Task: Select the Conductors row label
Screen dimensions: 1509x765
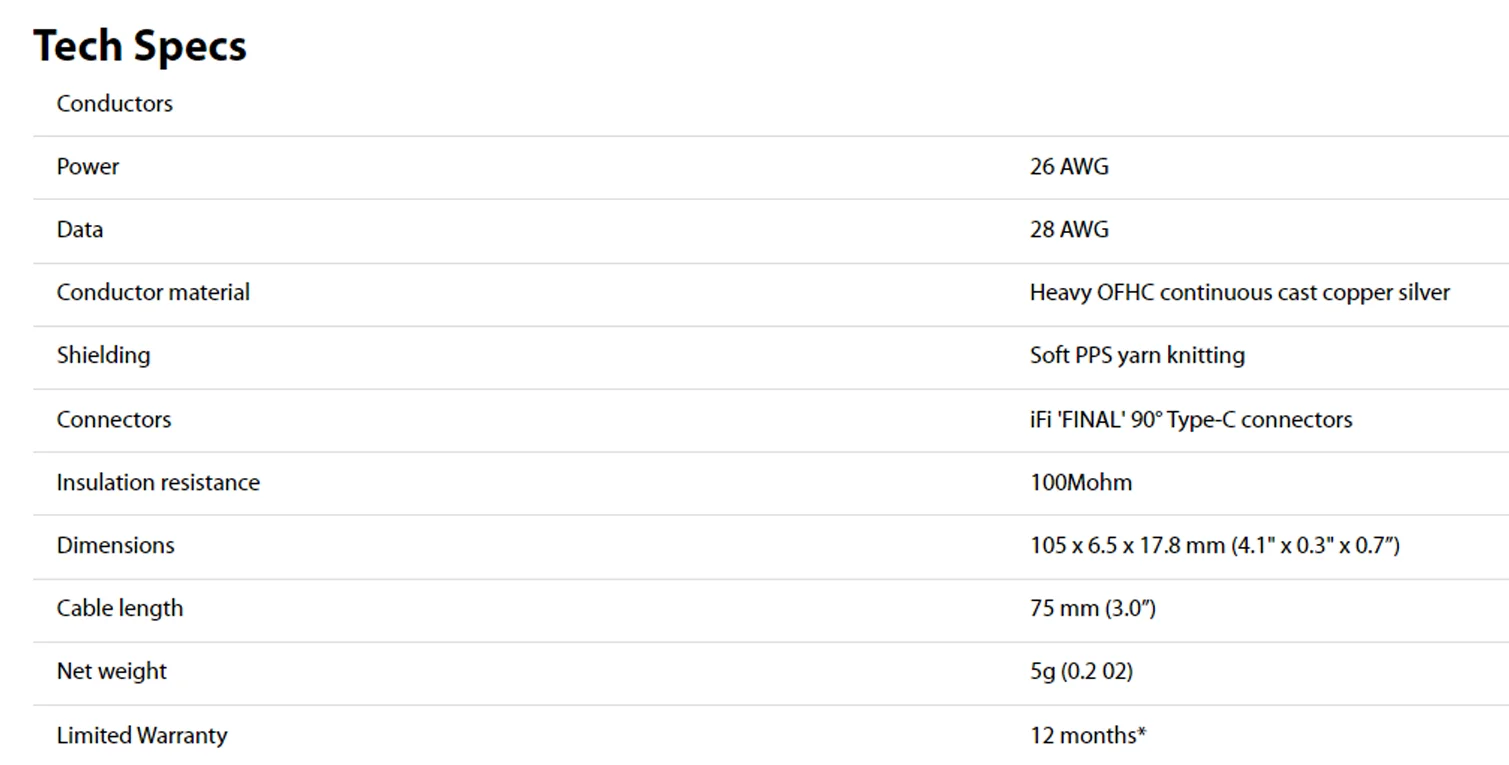Action: pyautogui.click(x=114, y=104)
